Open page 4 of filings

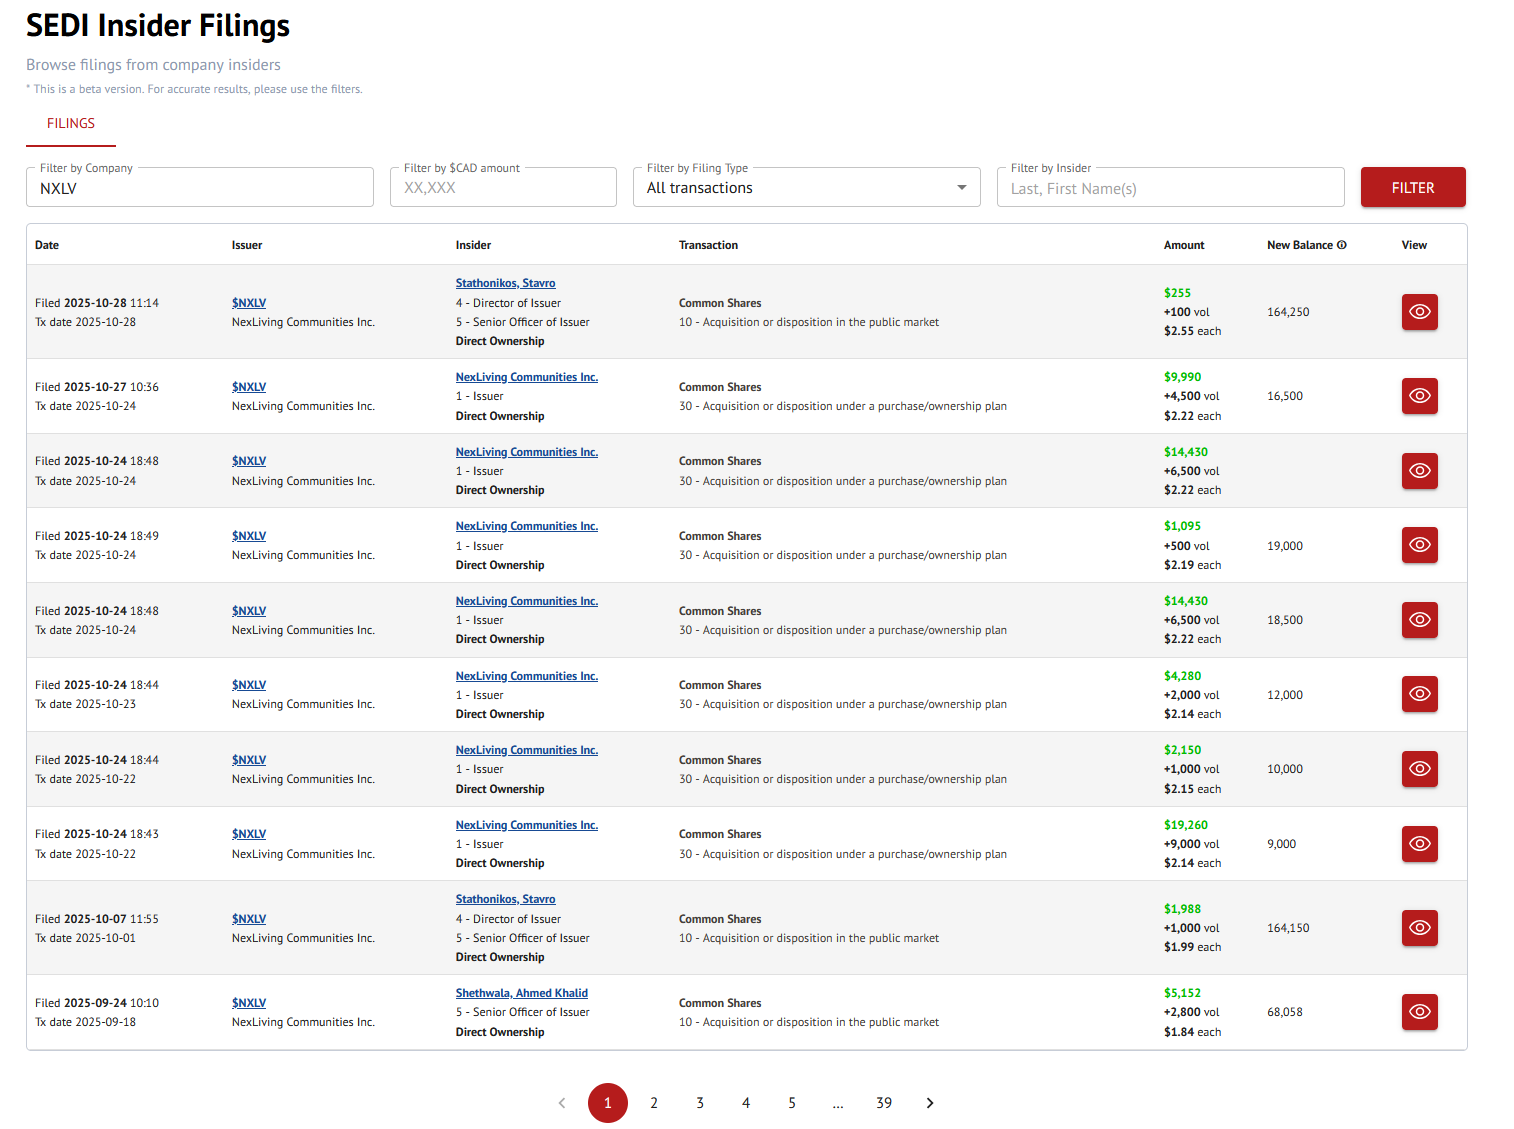pyautogui.click(x=746, y=1103)
